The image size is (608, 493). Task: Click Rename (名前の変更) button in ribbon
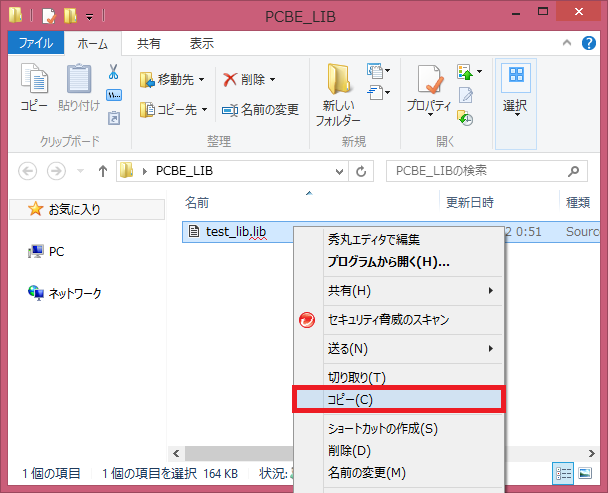point(260,109)
